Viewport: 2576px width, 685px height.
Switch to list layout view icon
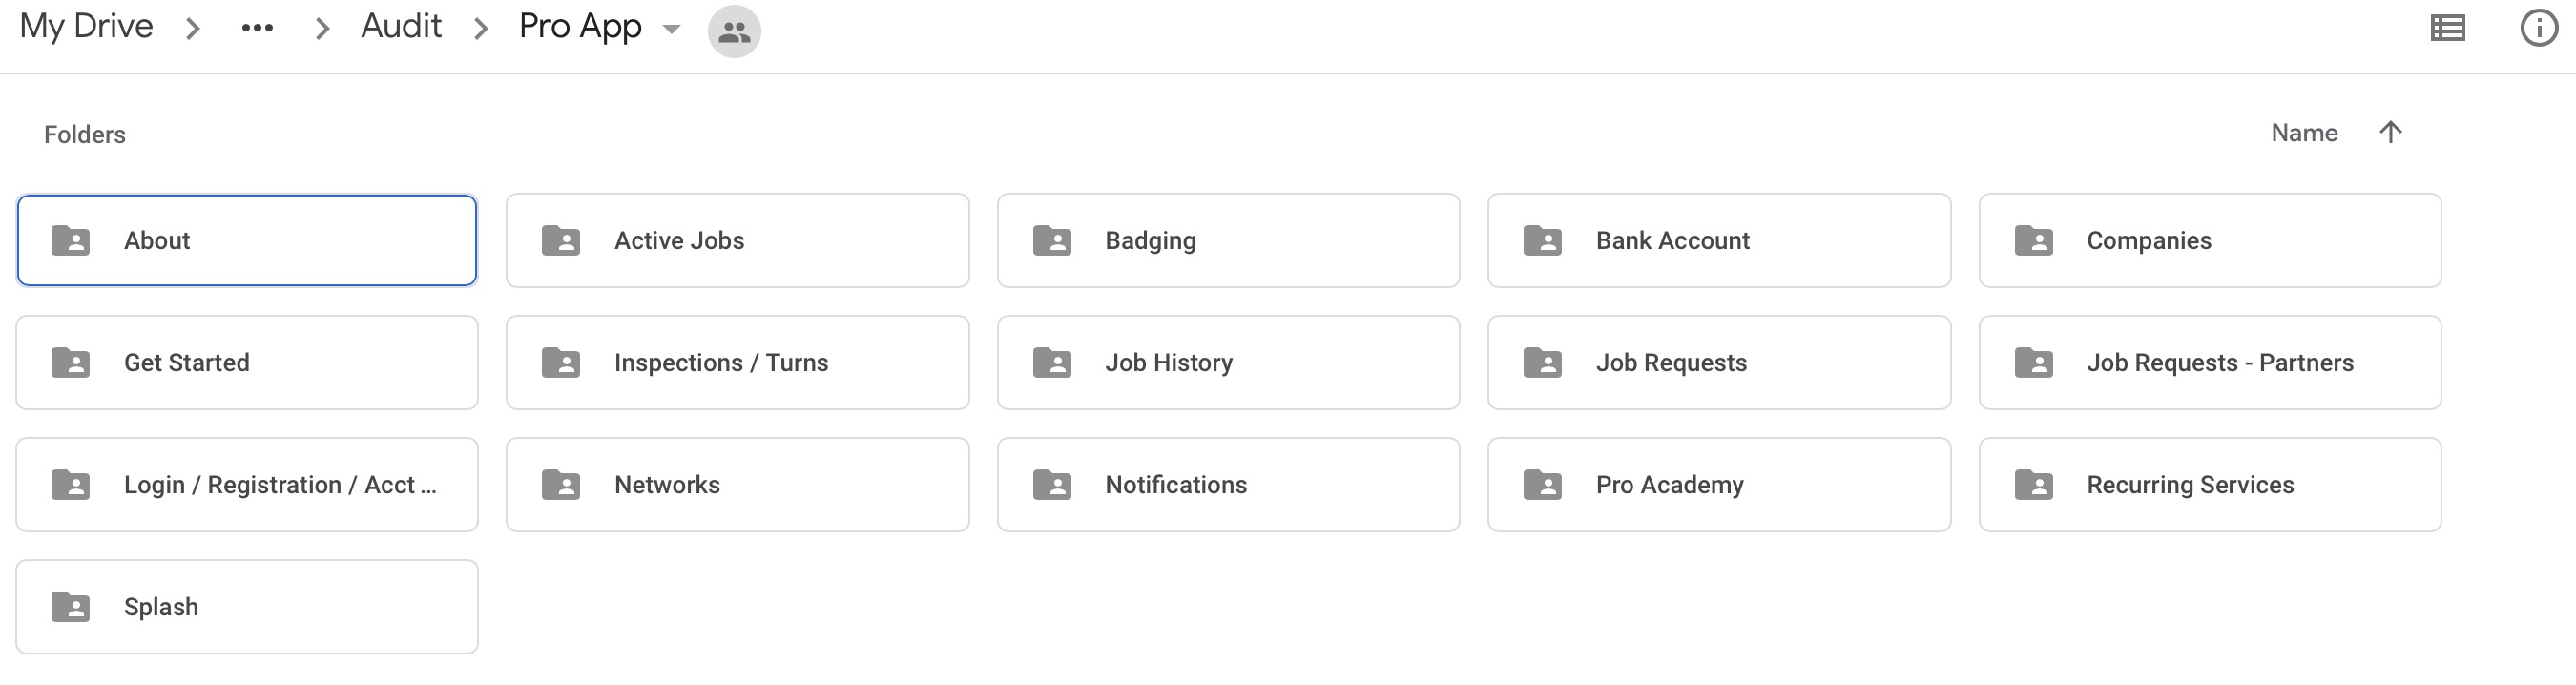(2447, 28)
